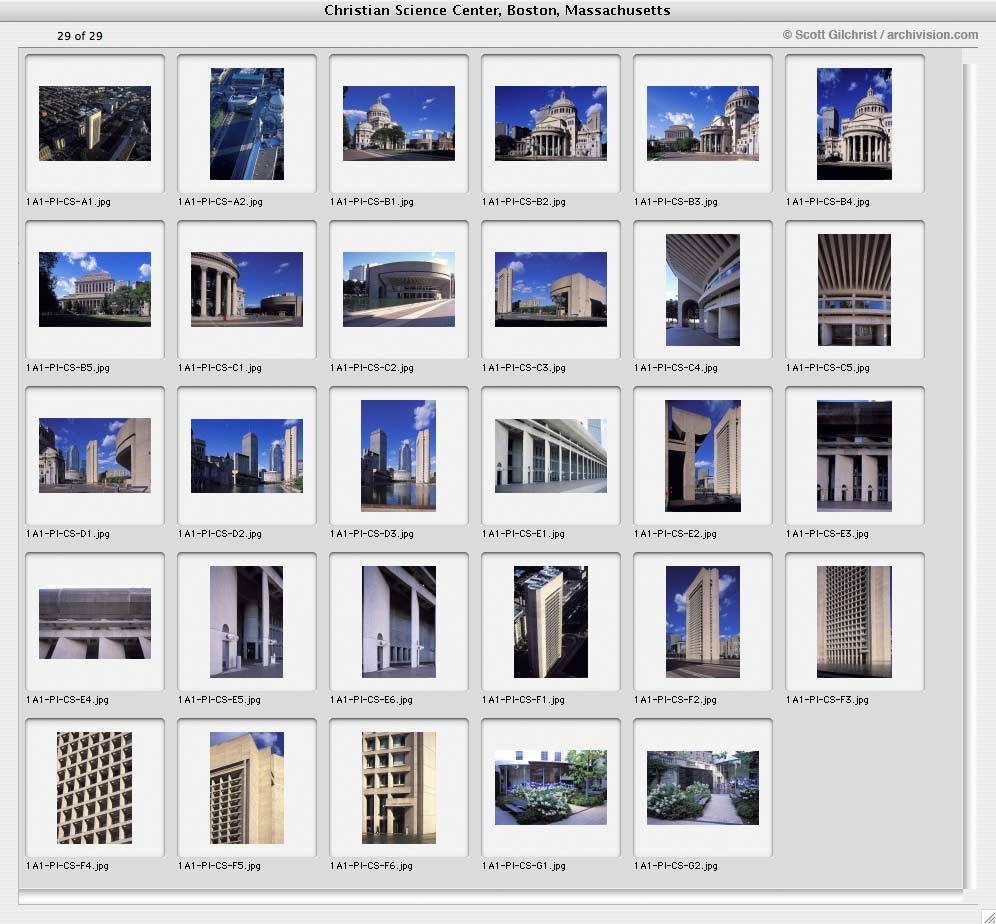
Task: Select thumbnail 1A1-PI-CS-E6.jpg
Action: [399, 622]
